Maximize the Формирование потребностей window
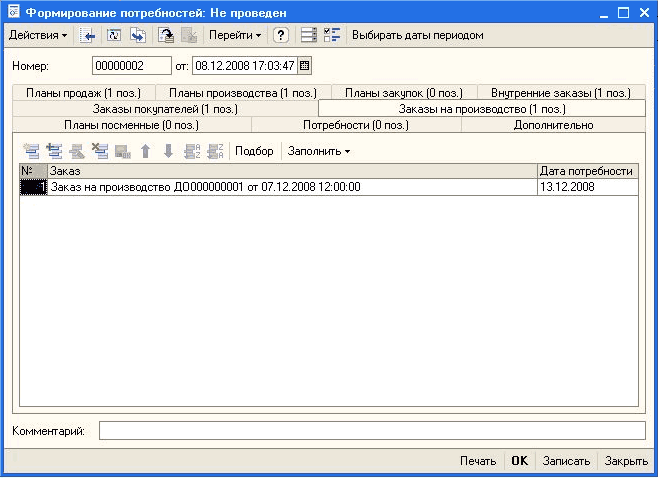This screenshot has width=658, height=478. tap(624, 13)
